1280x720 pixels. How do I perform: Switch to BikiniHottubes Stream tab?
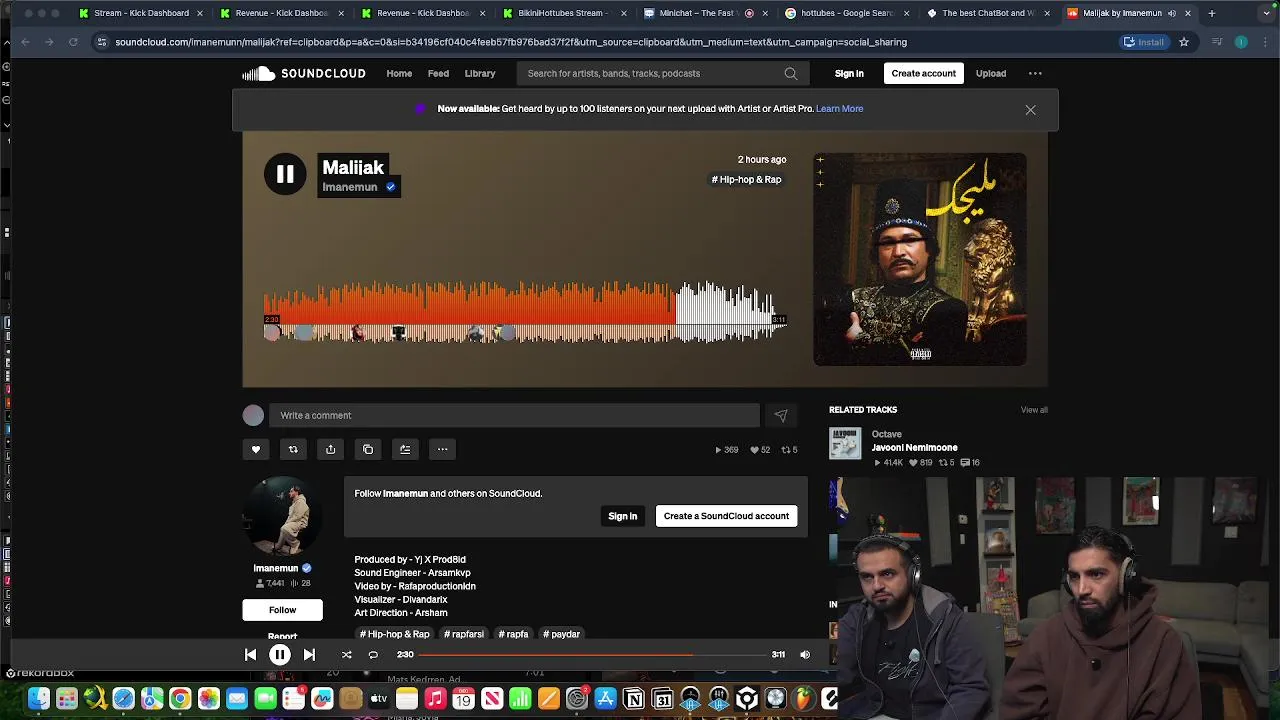point(565,13)
